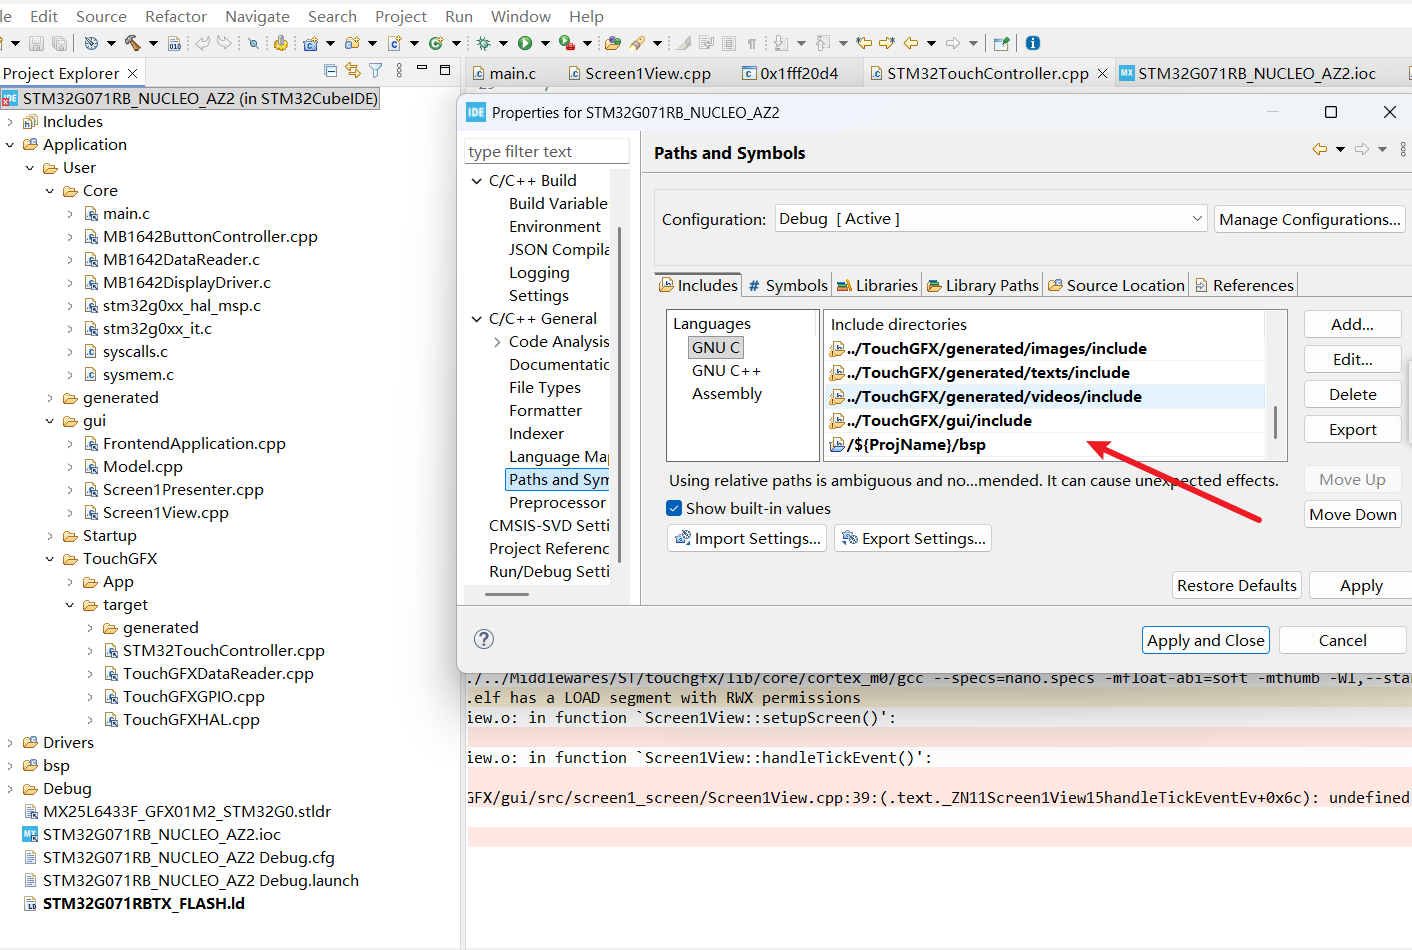Click the Delete button

1352,394
